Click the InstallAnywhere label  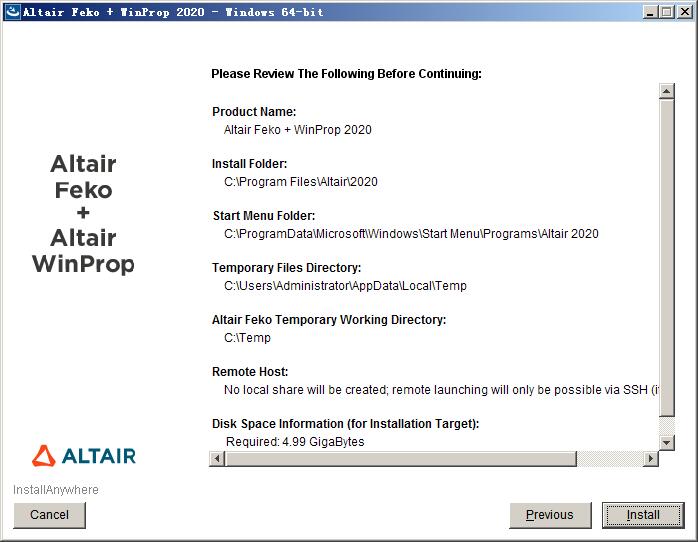[56, 489]
